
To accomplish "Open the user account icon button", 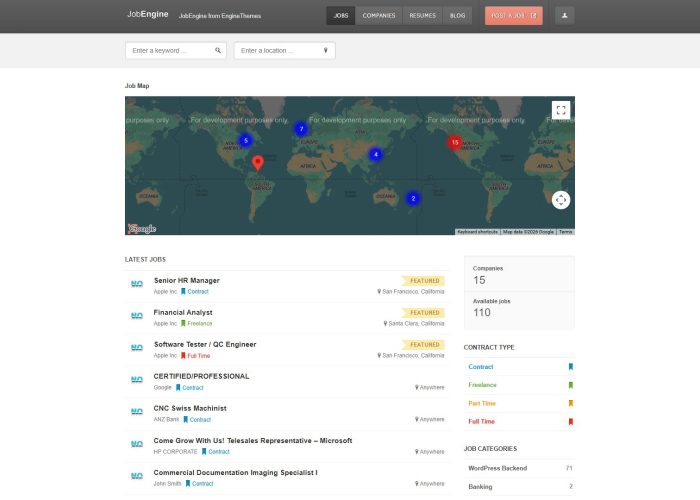I will click(564, 16).
